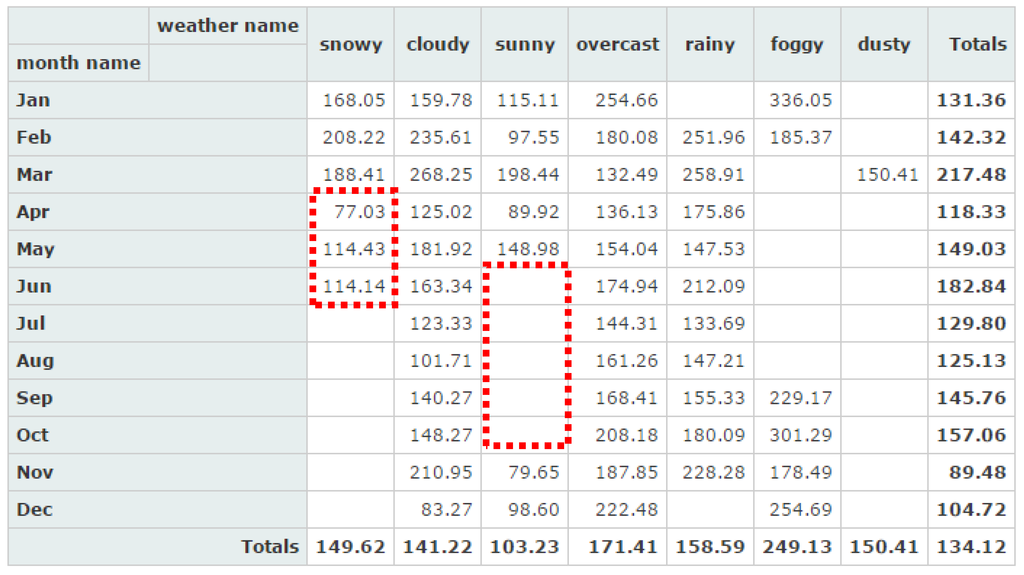Viewport: 1024px width, 575px height.
Task: Click the 'sunny' column header
Action: coord(524,44)
